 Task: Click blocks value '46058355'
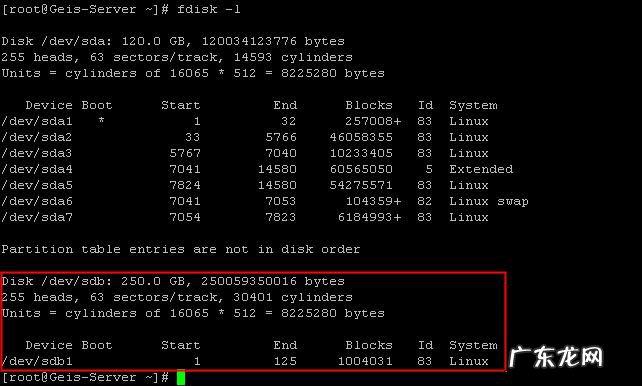pyautogui.click(x=361, y=137)
